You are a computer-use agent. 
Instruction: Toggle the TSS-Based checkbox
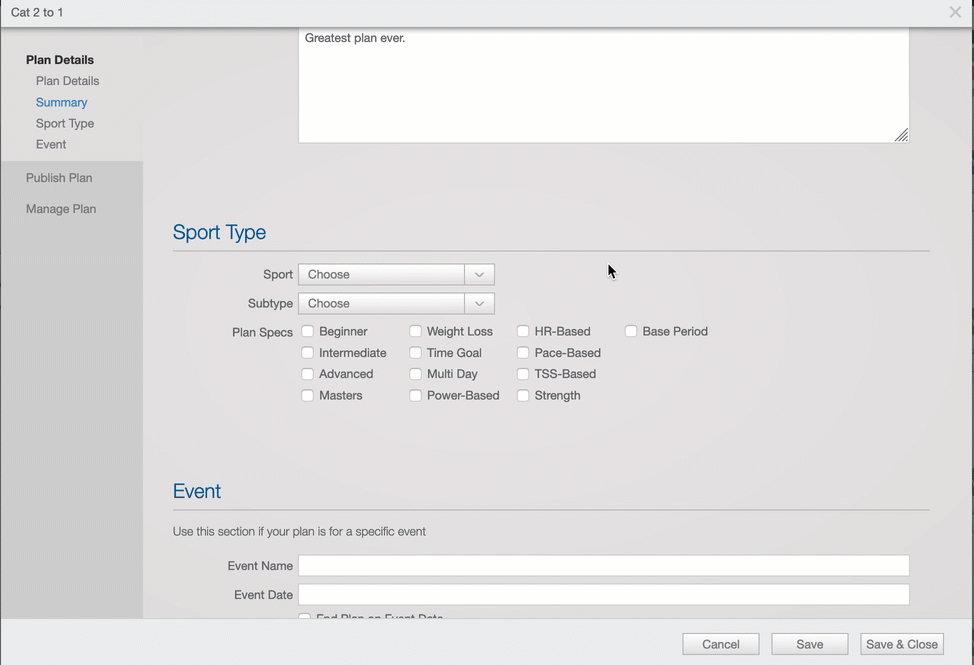coord(523,374)
